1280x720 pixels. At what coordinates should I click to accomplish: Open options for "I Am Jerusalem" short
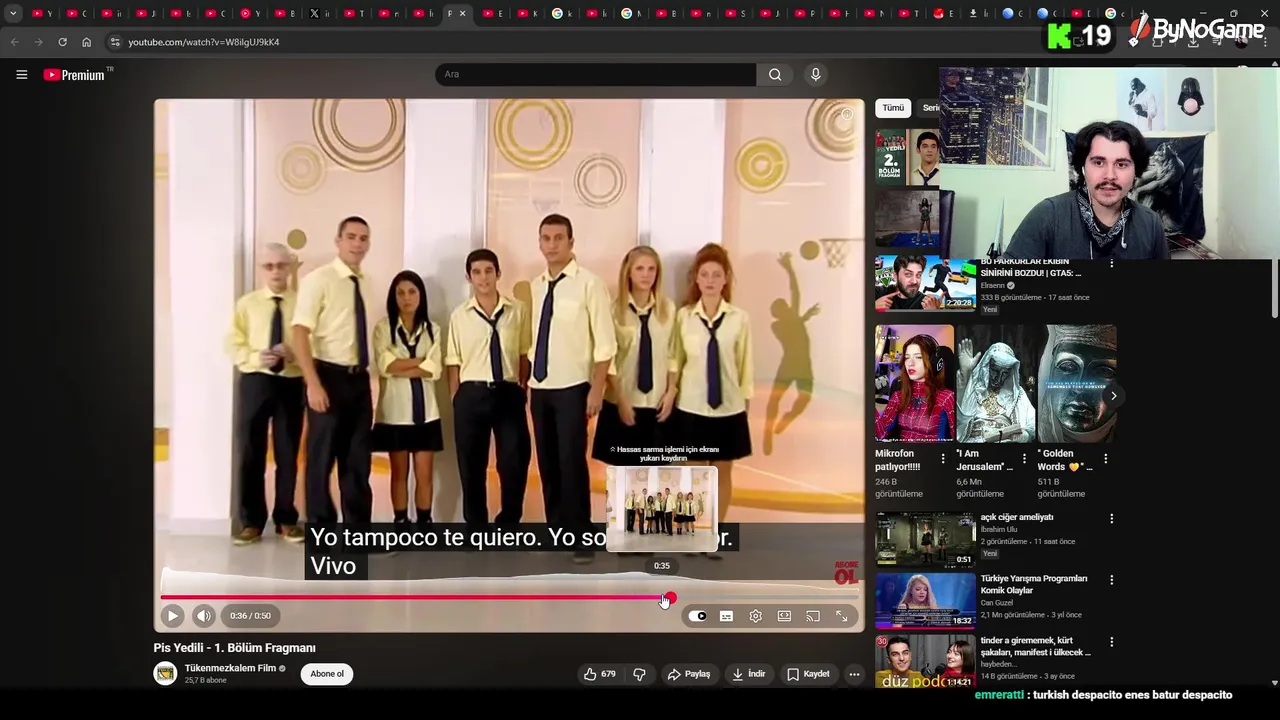click(1023, 458)
